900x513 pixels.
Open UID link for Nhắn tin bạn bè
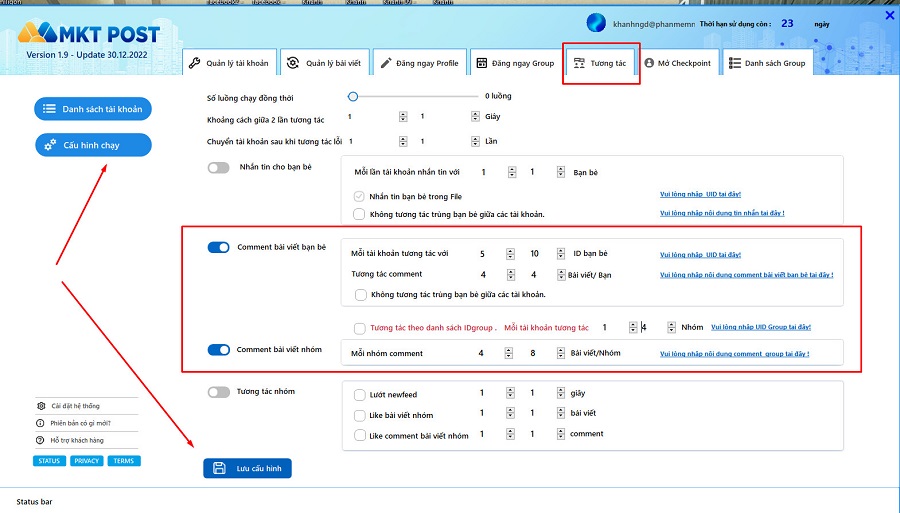point(700,194)
